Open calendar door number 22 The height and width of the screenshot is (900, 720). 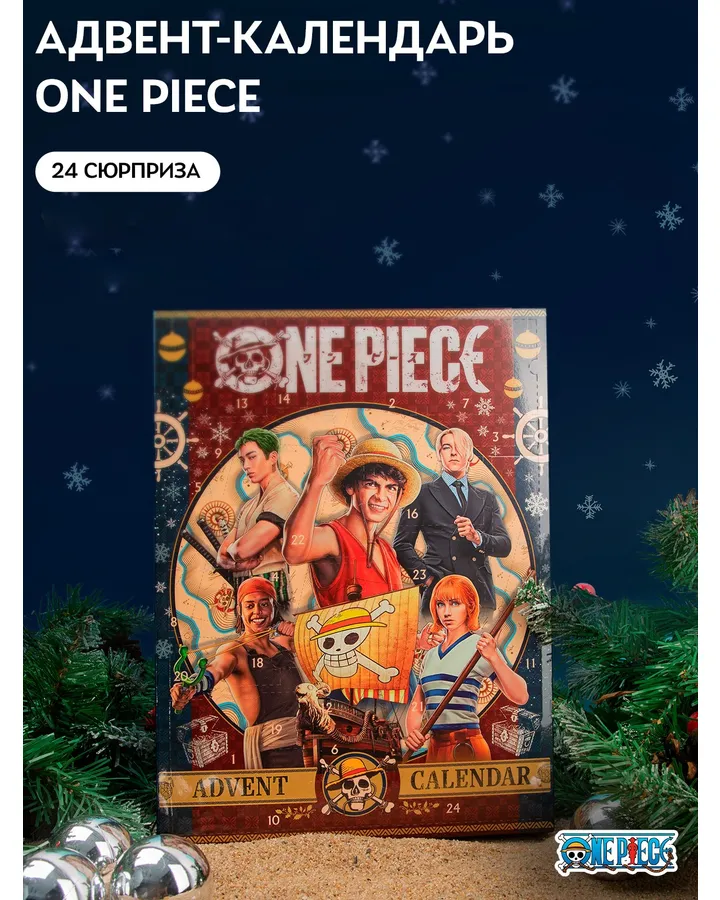point(297,540)
